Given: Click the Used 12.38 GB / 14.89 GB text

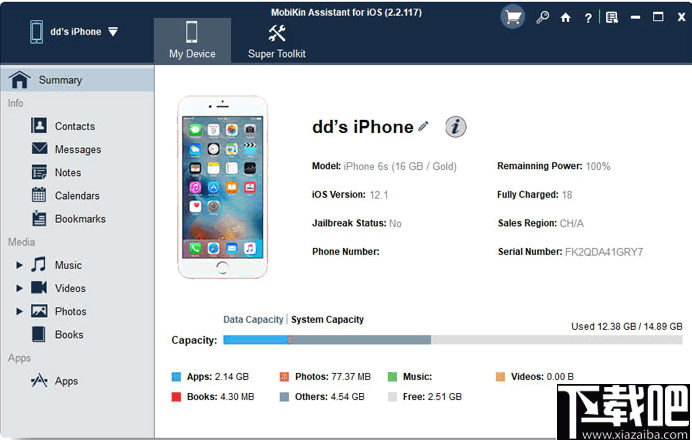Looking at the screenshot, I should click(627, 327).
